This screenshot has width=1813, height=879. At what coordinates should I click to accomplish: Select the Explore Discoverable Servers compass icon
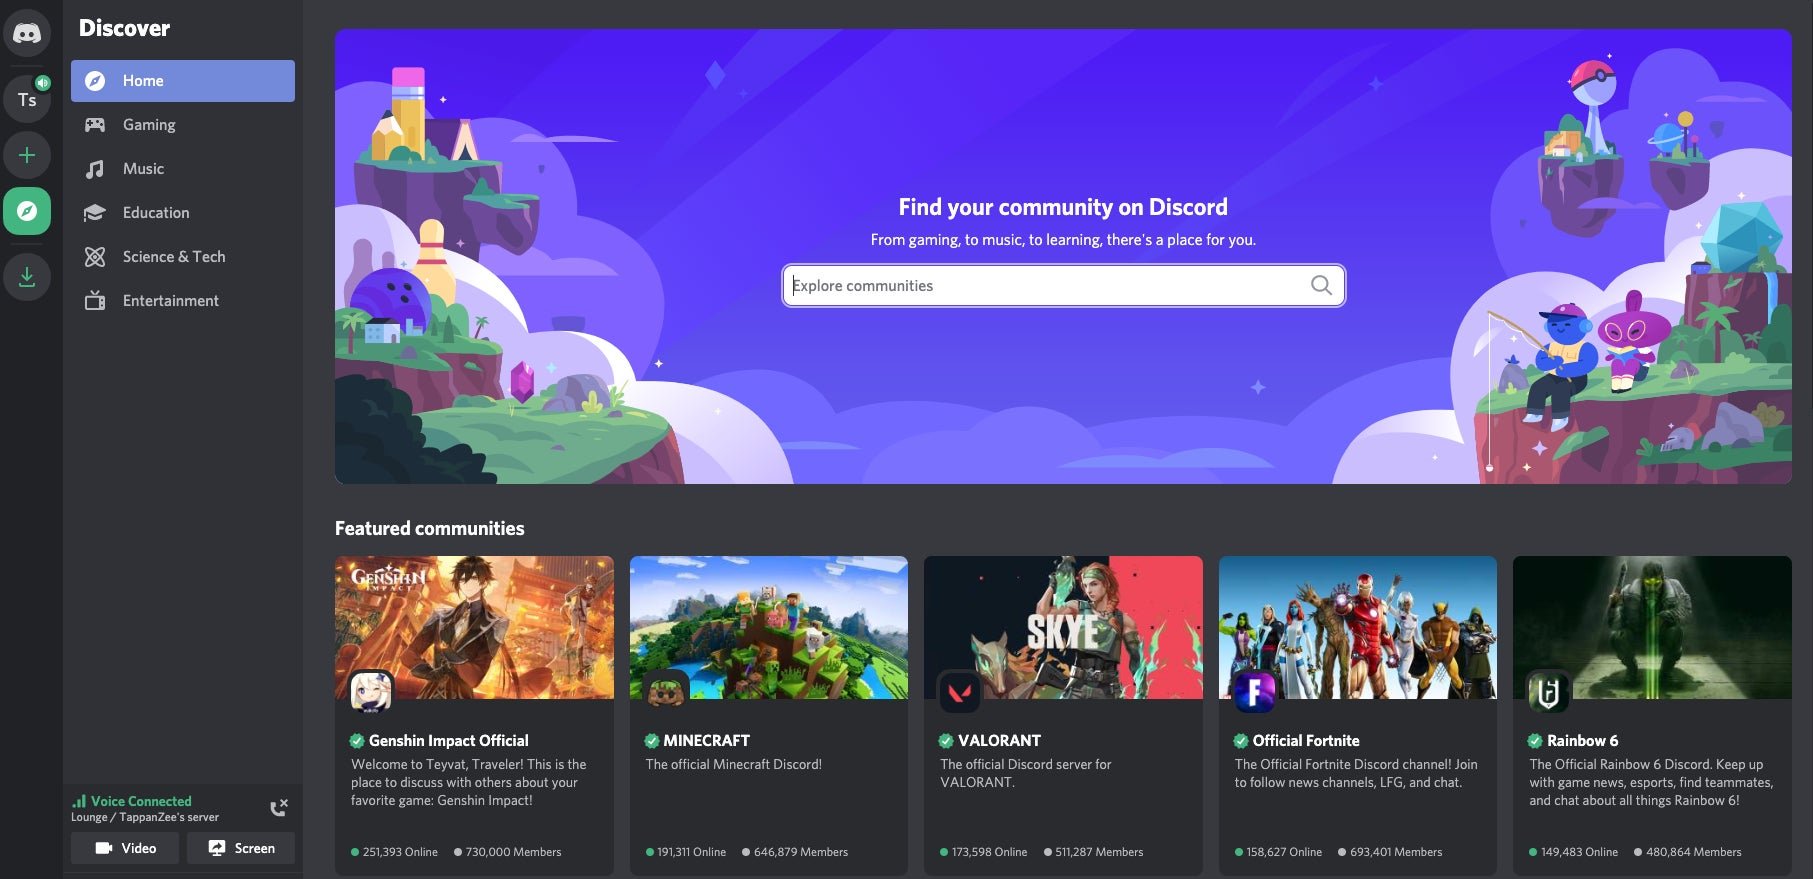(x=27, y=211)
